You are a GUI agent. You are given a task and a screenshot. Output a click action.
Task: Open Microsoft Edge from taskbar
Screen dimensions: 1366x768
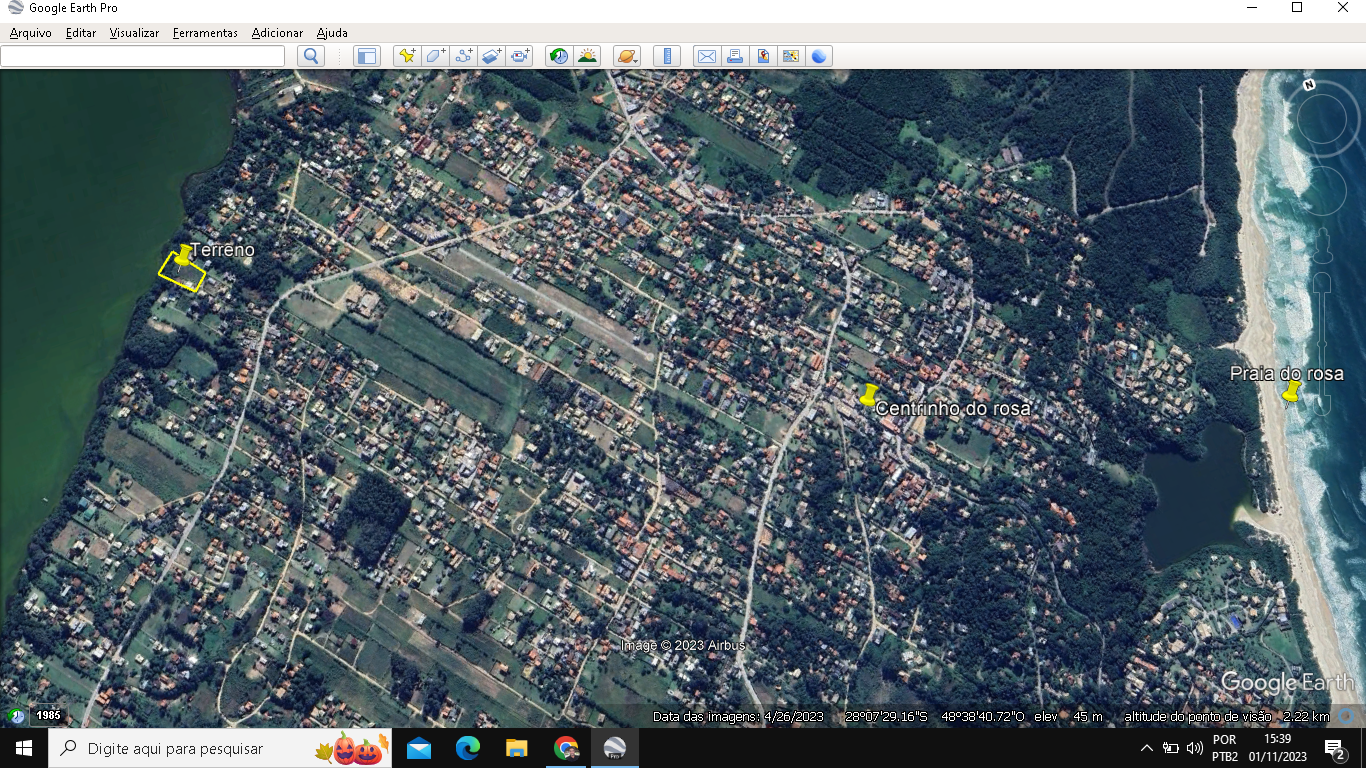pyautogui.click(x=468, y=748)
